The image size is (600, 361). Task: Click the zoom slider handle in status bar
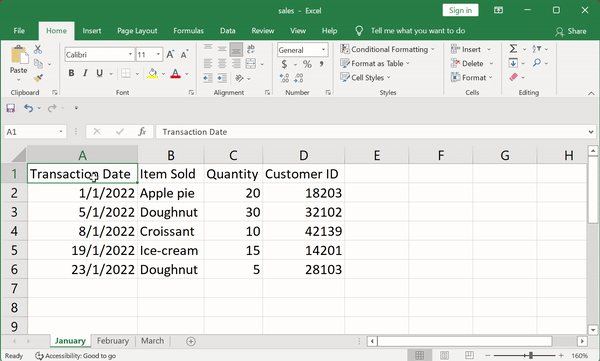click(531, 356)
